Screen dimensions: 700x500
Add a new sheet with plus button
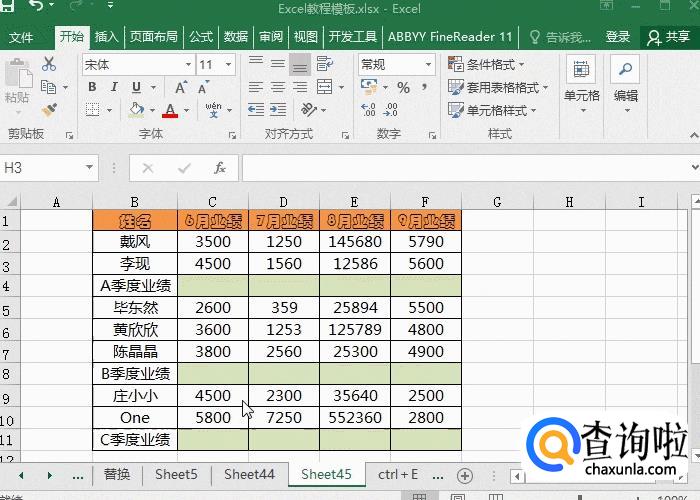465,476
